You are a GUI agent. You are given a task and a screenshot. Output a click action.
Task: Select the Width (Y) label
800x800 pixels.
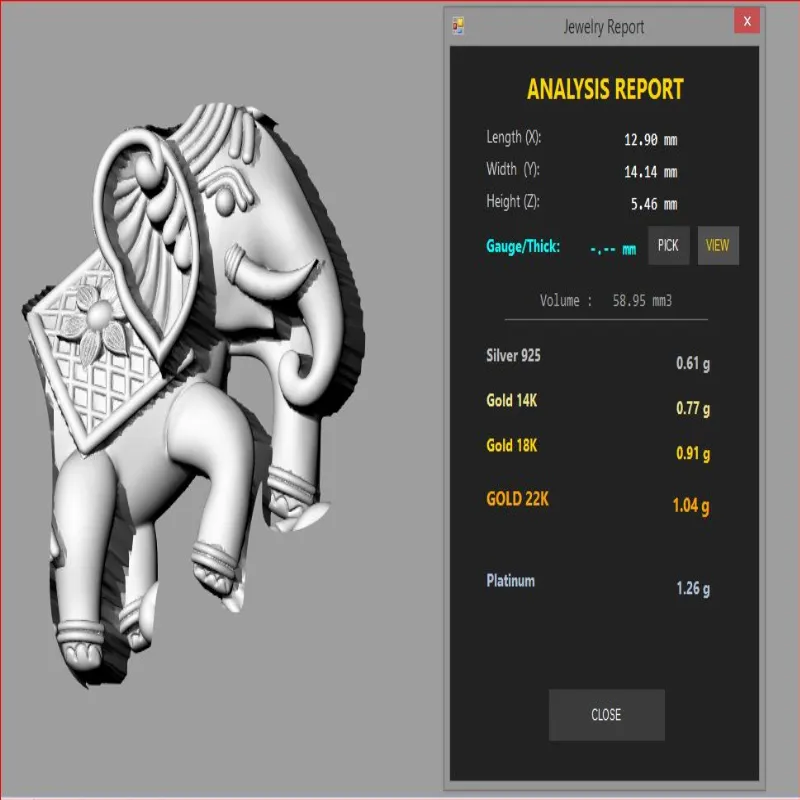point(513,169)
